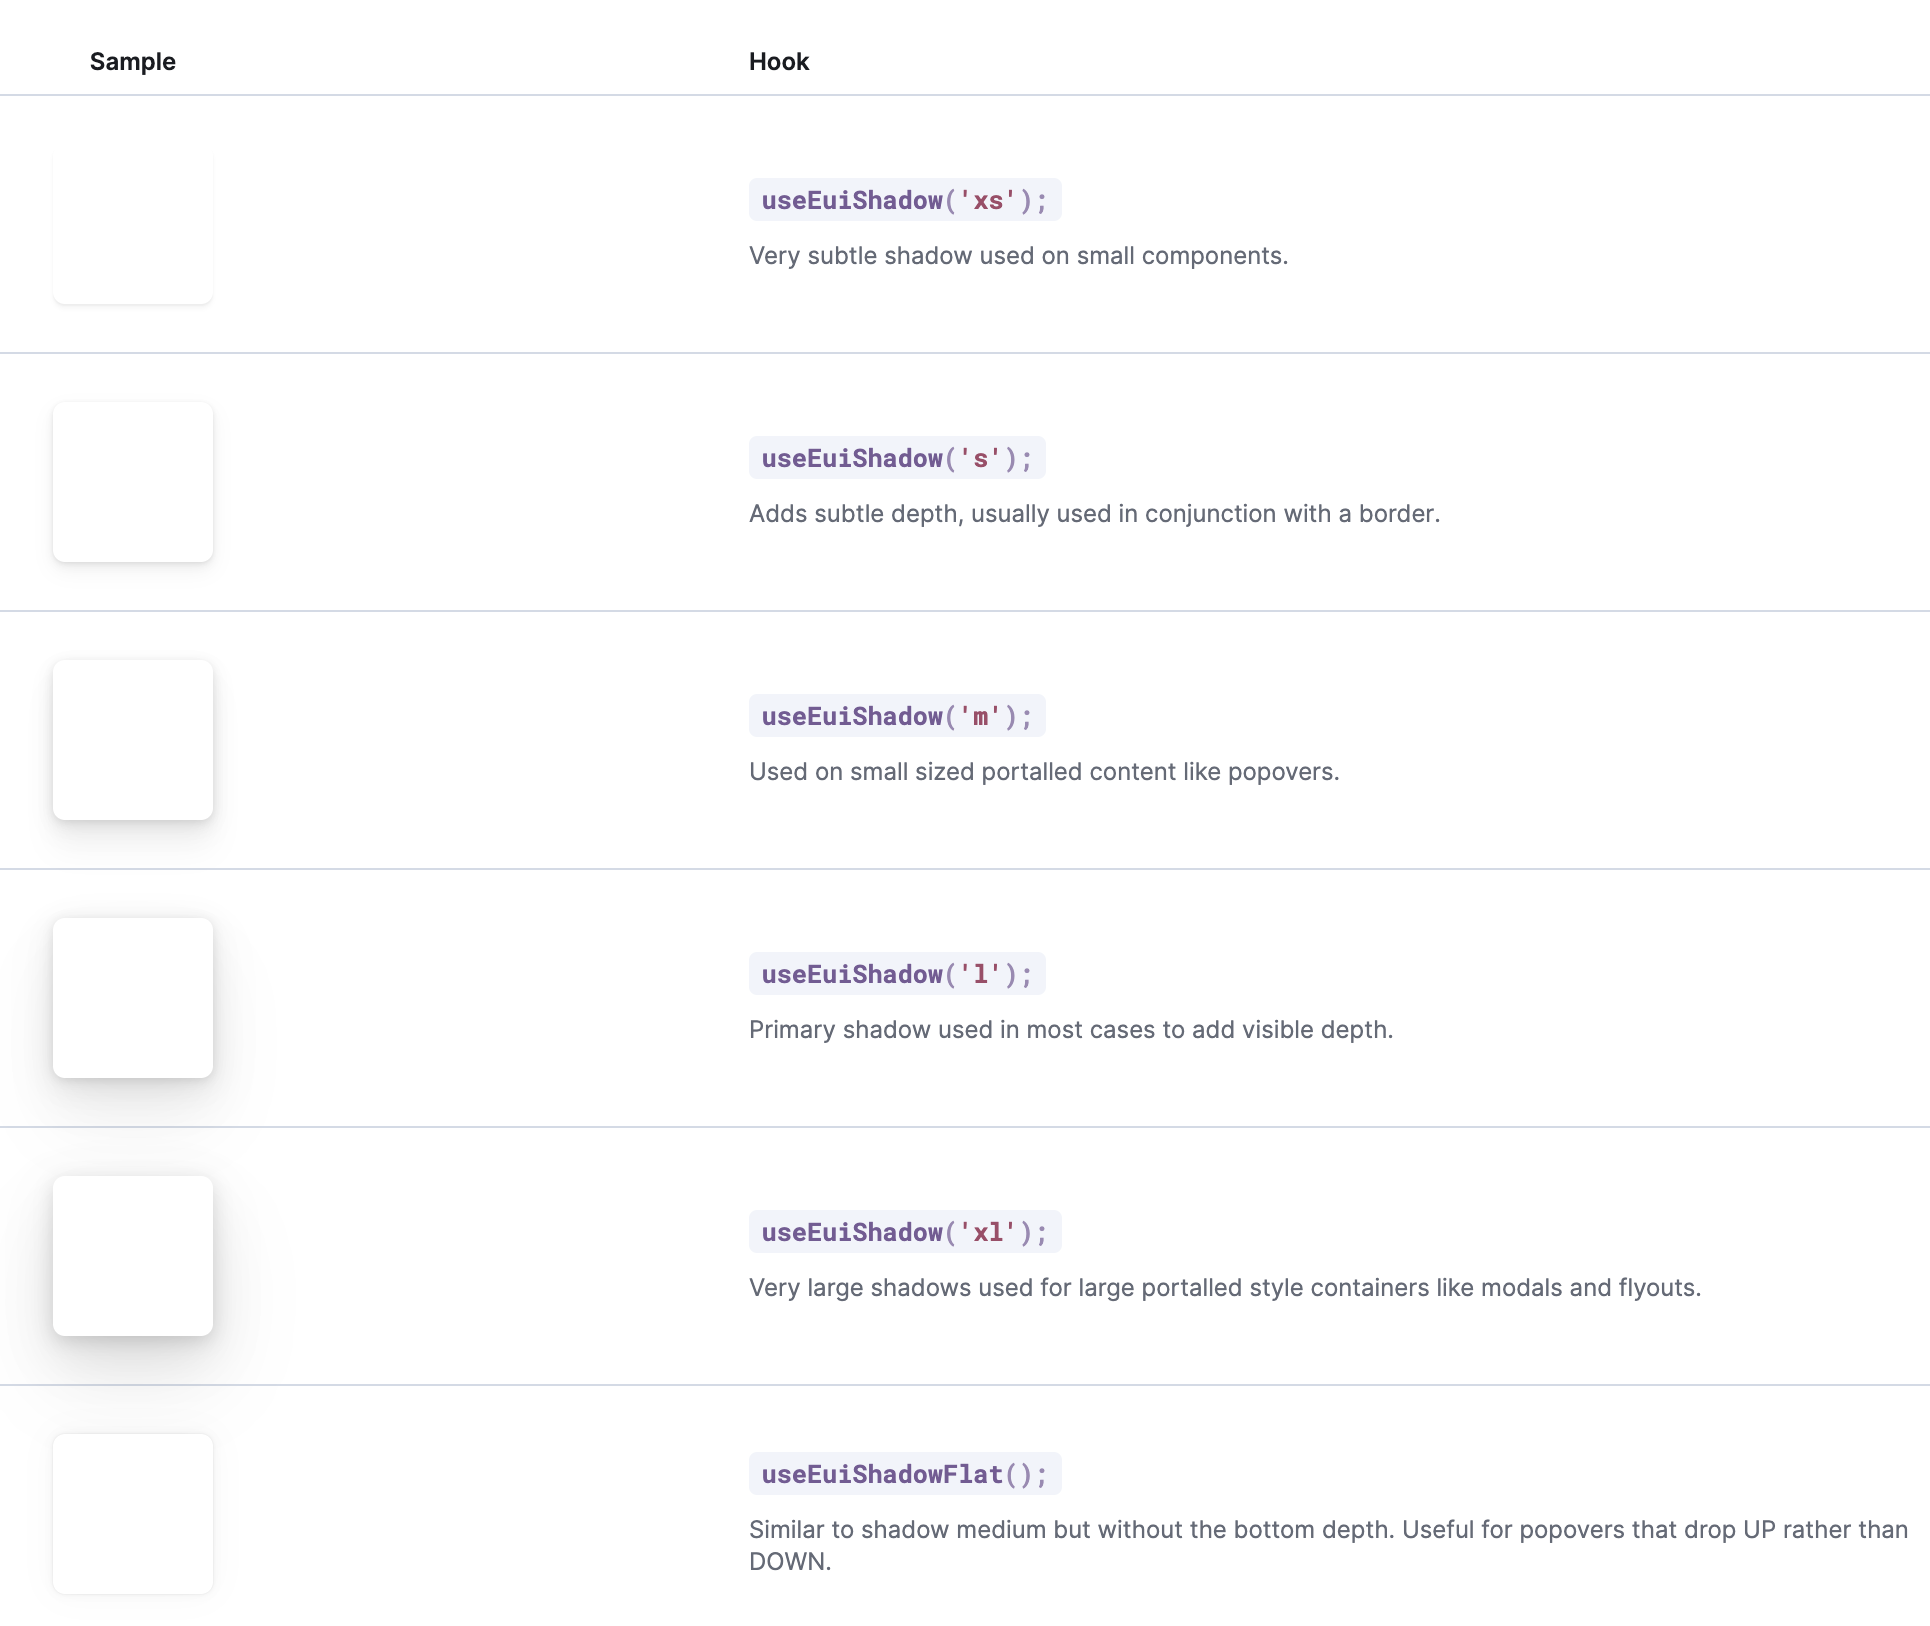The height and width of the screenshot is (1626, 1930).
Task: Click the subtle depth description text
Action: 1094,514
